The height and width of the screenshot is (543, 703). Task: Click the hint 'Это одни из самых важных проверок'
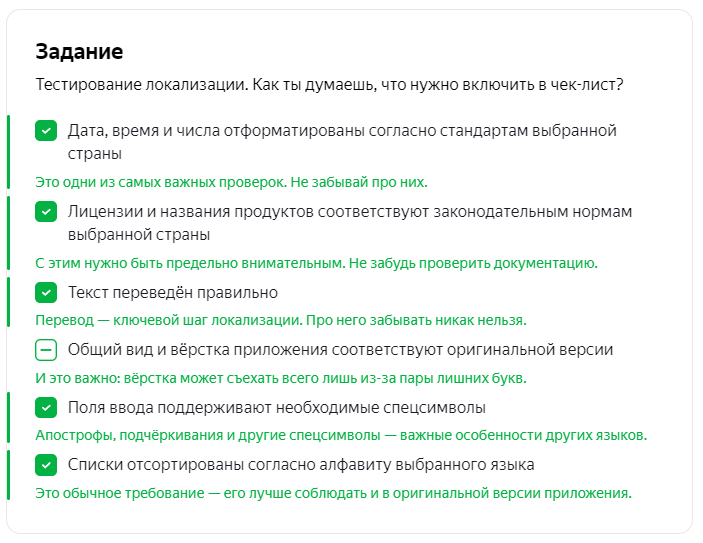(x=231, y=182)
